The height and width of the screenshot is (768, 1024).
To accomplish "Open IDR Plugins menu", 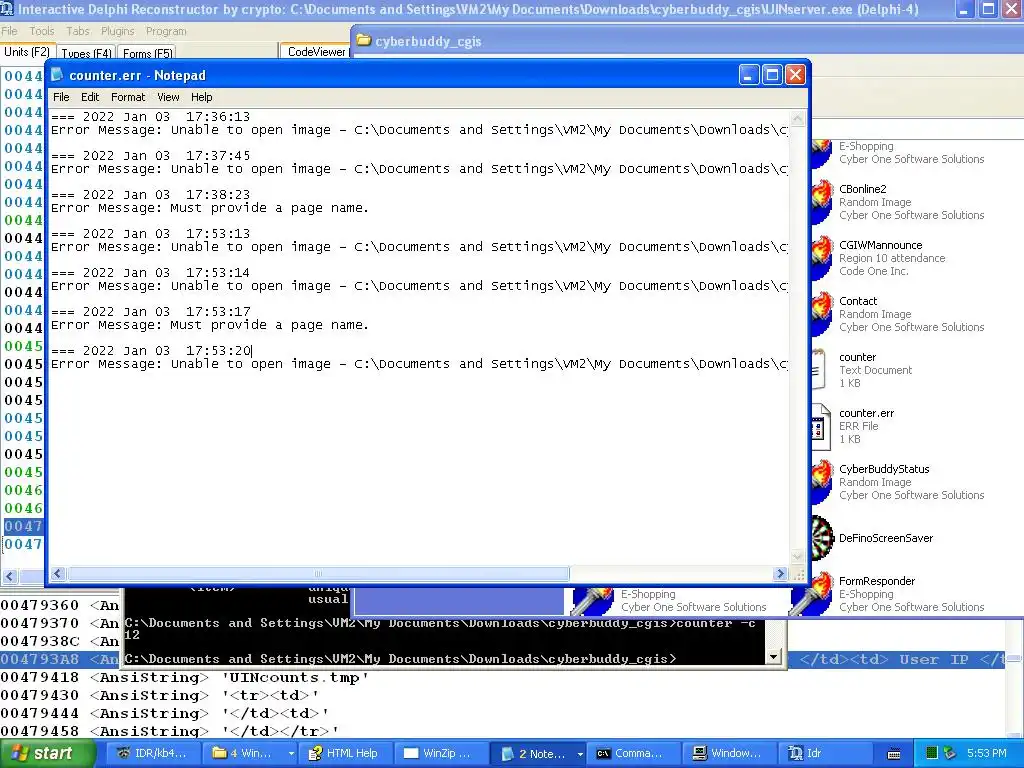I will pyautogui.click(x=118, y=31).
